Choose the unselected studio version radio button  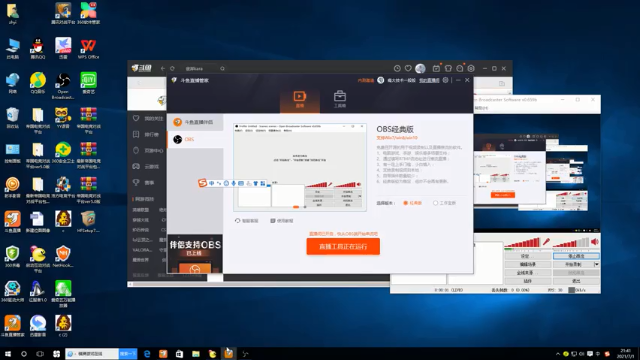tap(436, 203)
